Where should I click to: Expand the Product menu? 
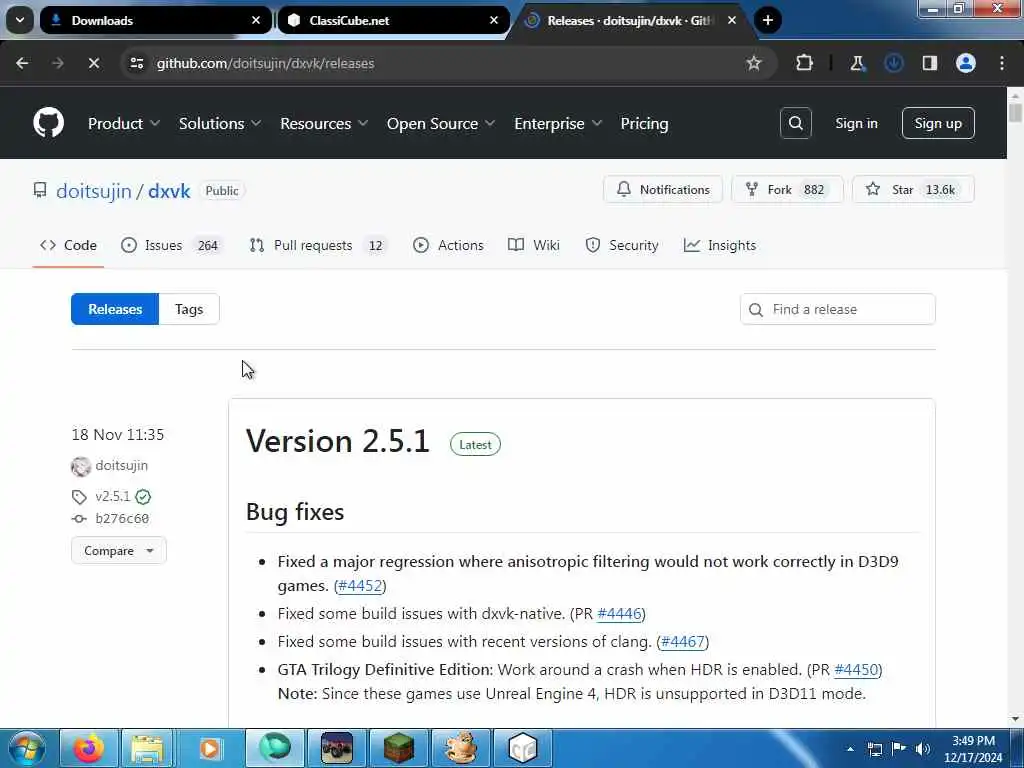123,123
